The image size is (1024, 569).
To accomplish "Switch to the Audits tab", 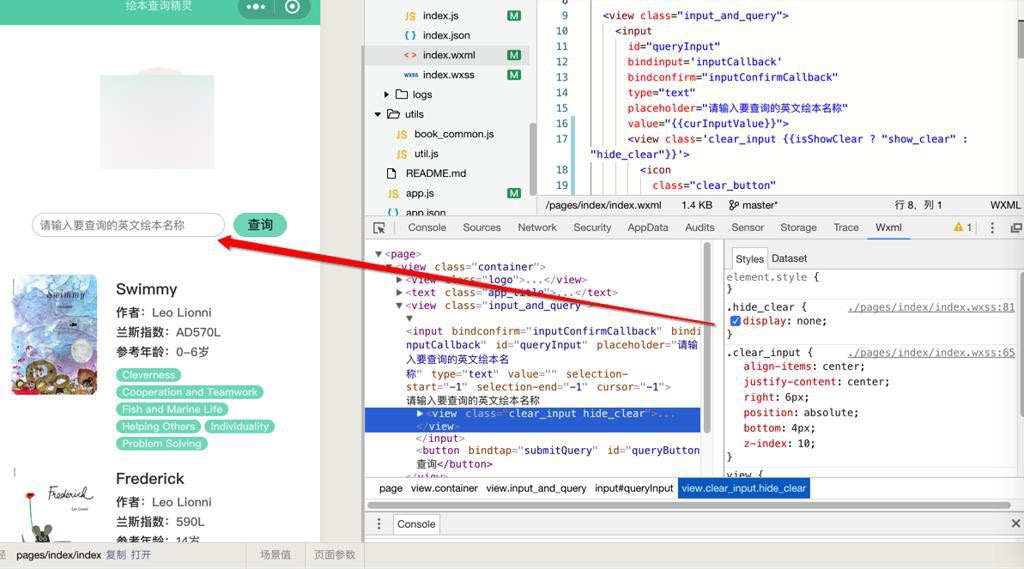I will [x=699, y=227].
